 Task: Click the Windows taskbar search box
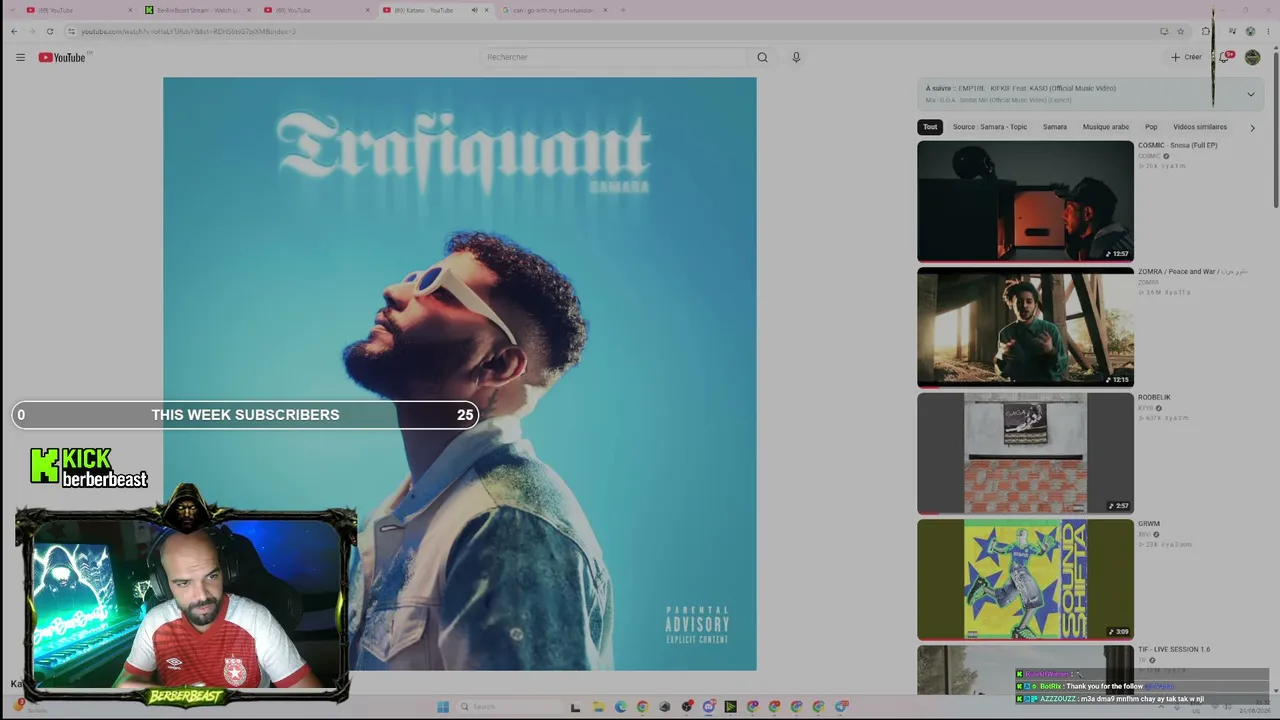coord(512,707)
